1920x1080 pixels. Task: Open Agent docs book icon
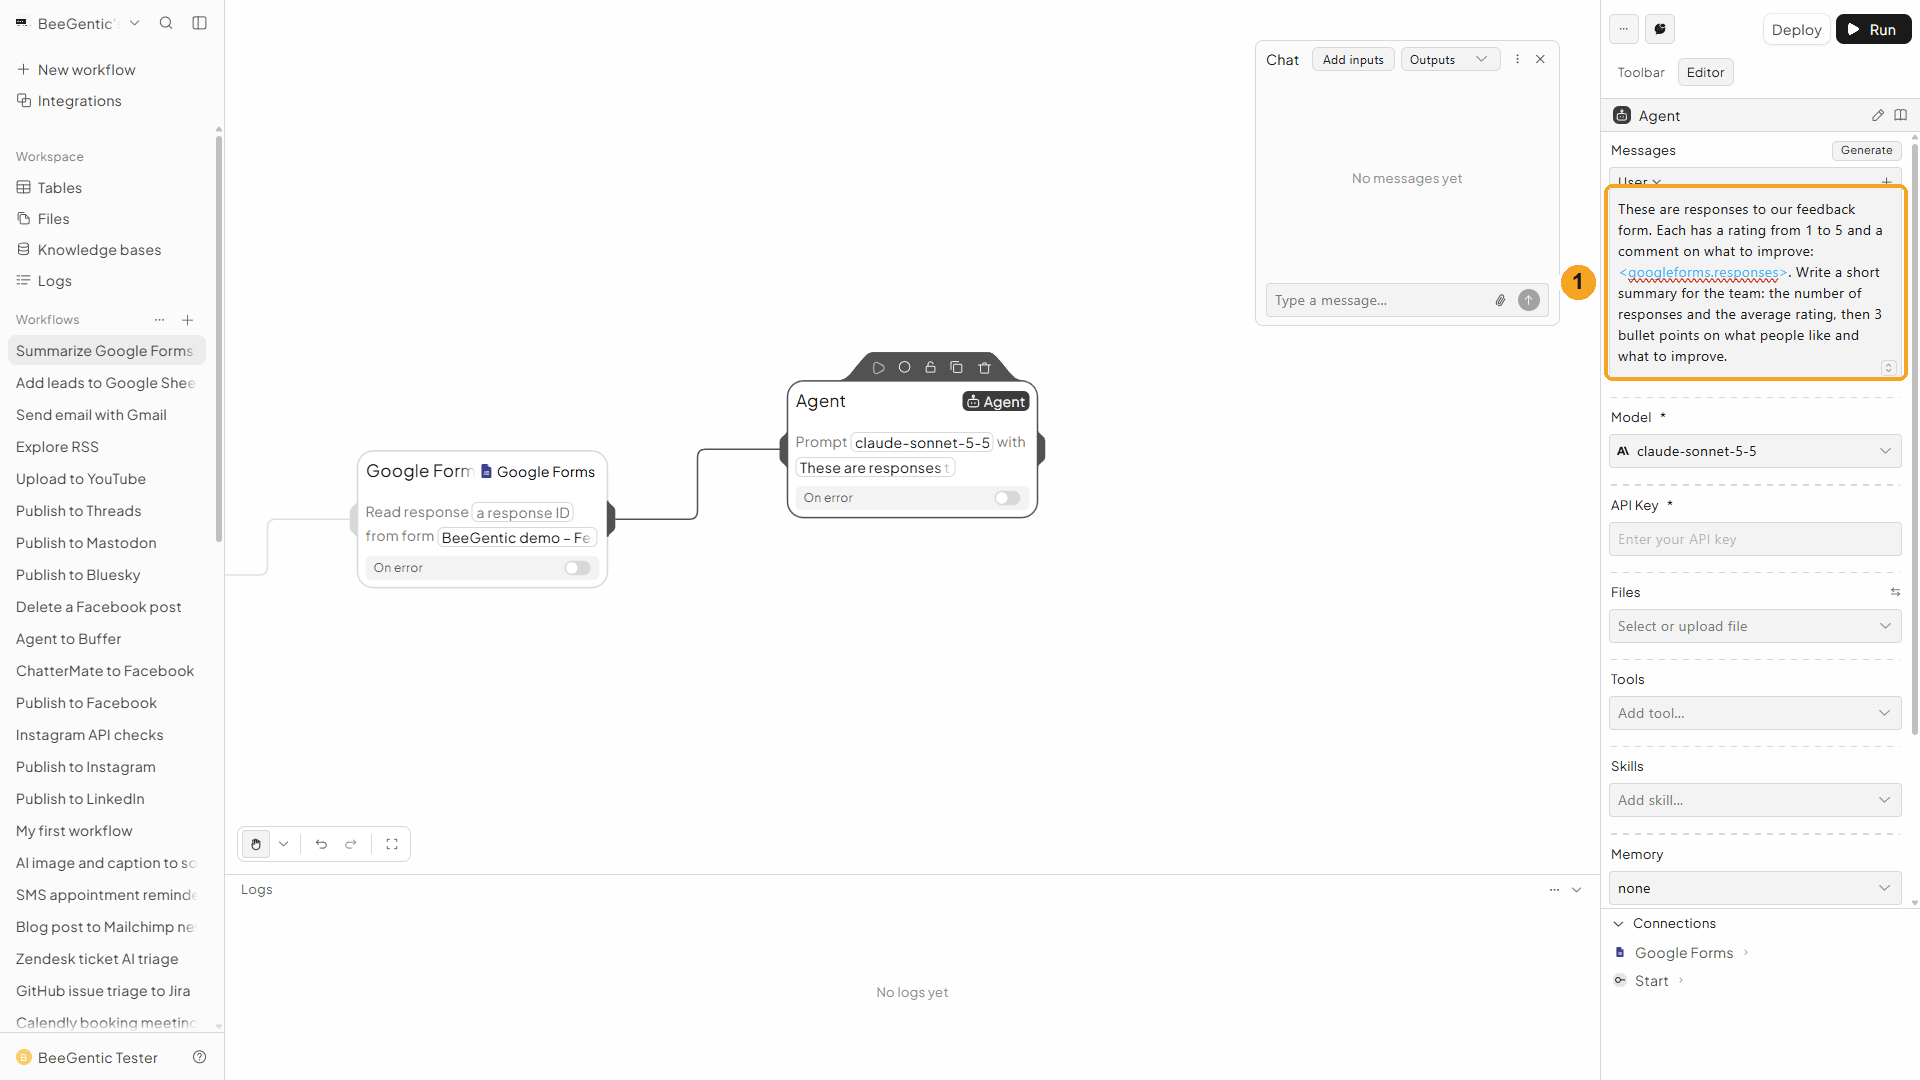tap(1901, 116)
